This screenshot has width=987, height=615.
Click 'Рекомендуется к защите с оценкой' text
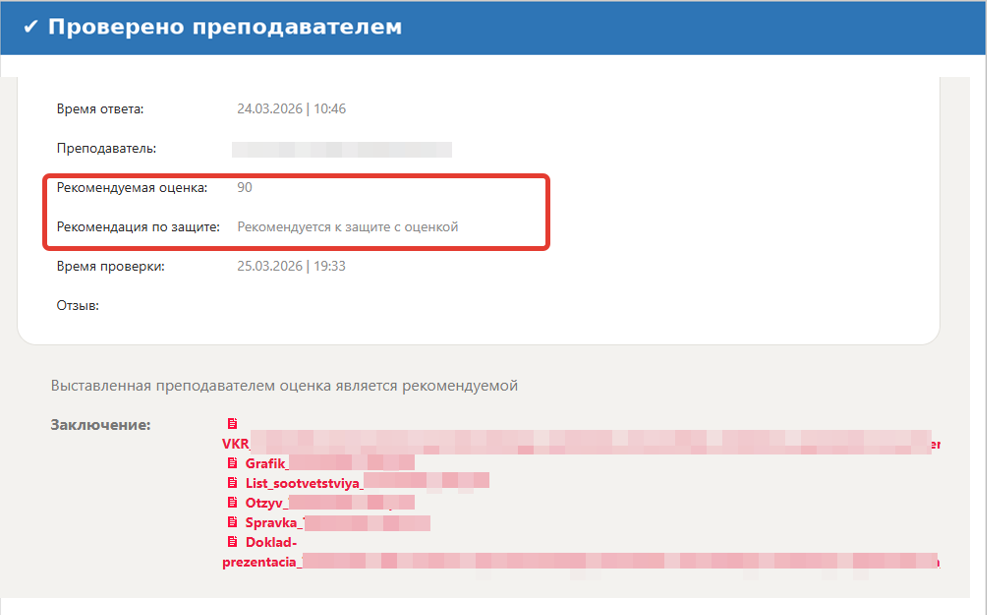point(347,227)
